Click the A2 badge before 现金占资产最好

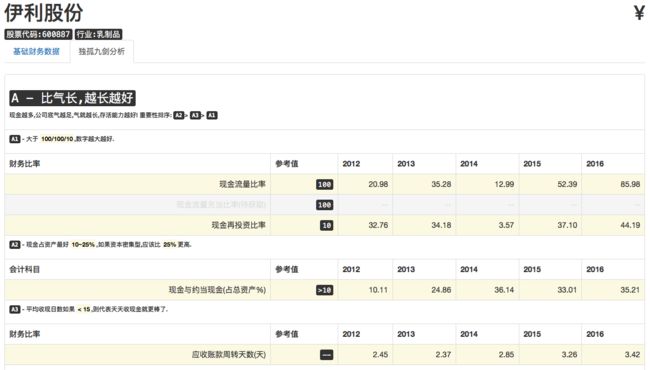point(15,244)
